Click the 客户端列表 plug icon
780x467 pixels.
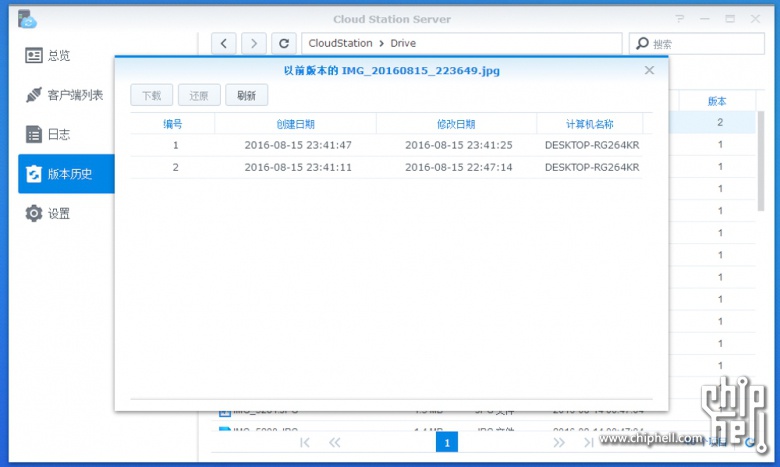click(34, 94)
